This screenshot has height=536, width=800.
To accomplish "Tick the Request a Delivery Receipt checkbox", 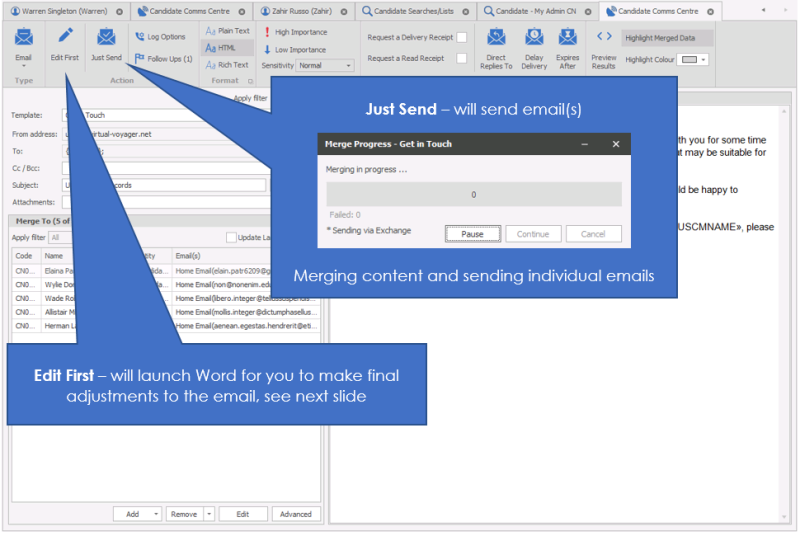I will (461, 37).
